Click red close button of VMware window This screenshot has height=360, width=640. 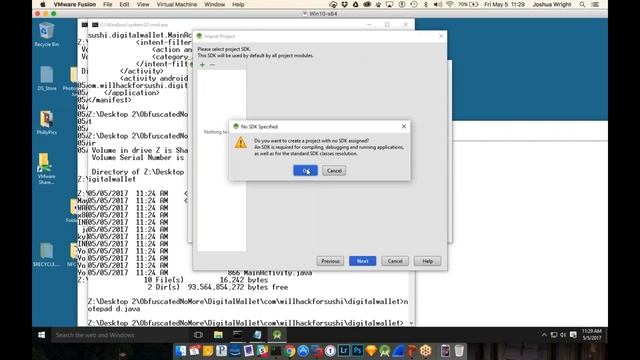pyautogui.click(x=38, y=13)
